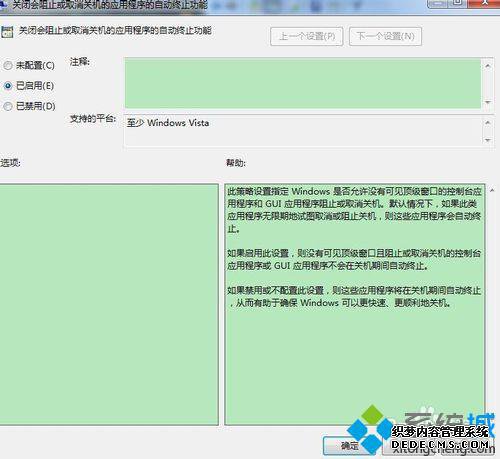Click the 上一个设置(P) button
500x459 pixels.
pyautogui.click(x=307, y=36)
